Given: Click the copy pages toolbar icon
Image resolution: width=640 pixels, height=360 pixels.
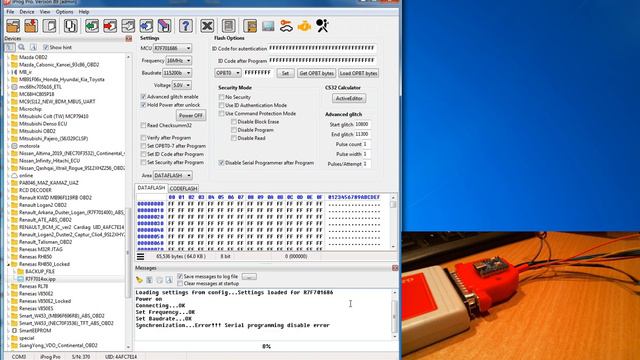Looking at the screenshot, I should click(x=71, y=26).
